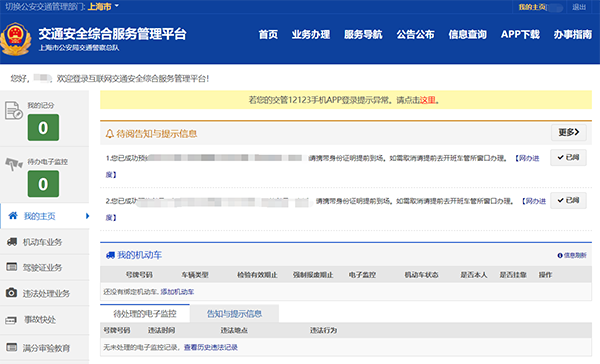This screenshot has height=364, width=600.
Task: Click the 电子监控 column header
Action: click(362, 274)
